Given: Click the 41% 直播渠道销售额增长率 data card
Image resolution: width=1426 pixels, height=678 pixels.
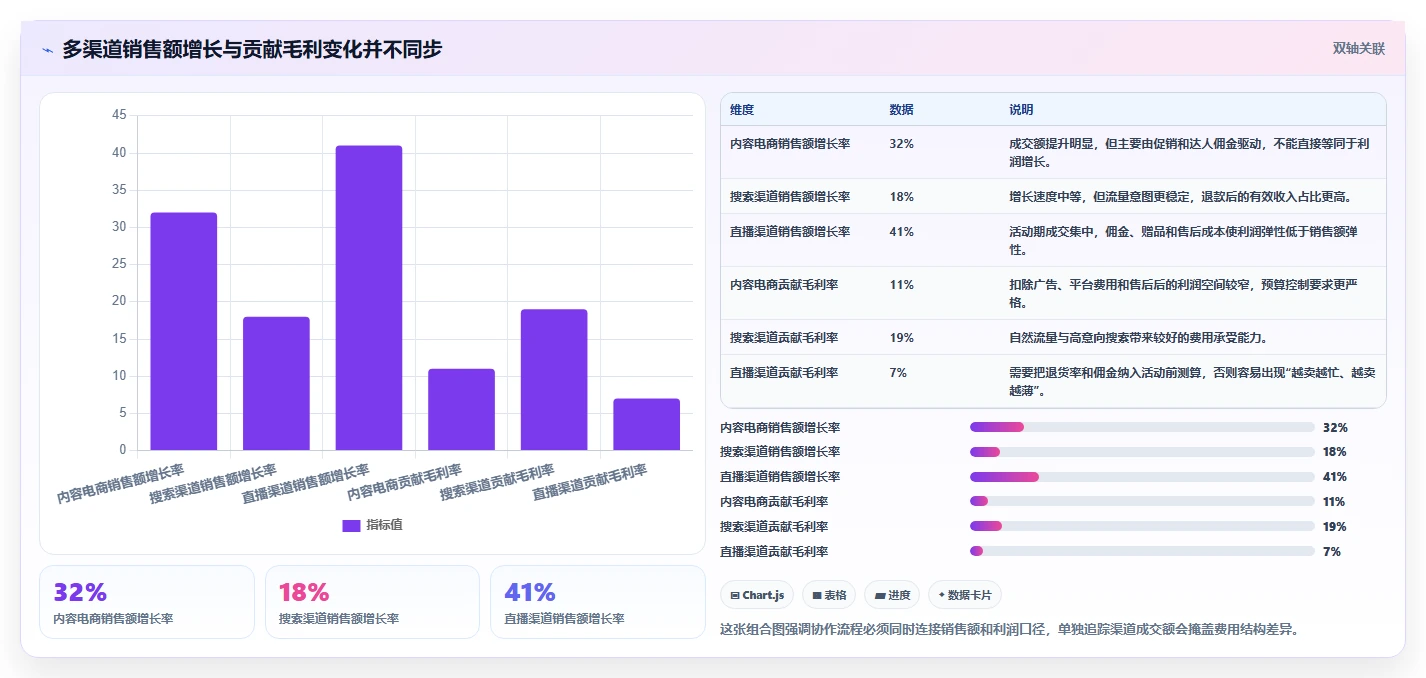Looking at the screenshot, I should [598, 602].
